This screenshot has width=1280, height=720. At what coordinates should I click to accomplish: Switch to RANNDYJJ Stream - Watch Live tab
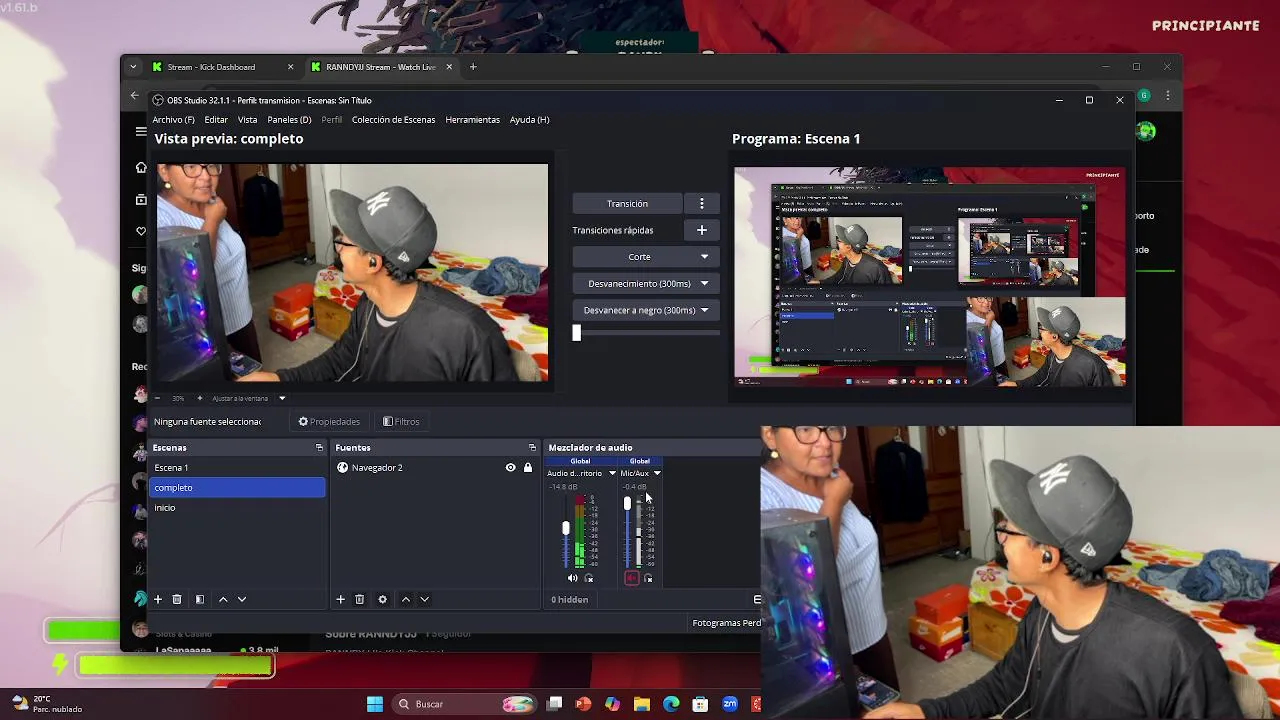click(383, 67)
